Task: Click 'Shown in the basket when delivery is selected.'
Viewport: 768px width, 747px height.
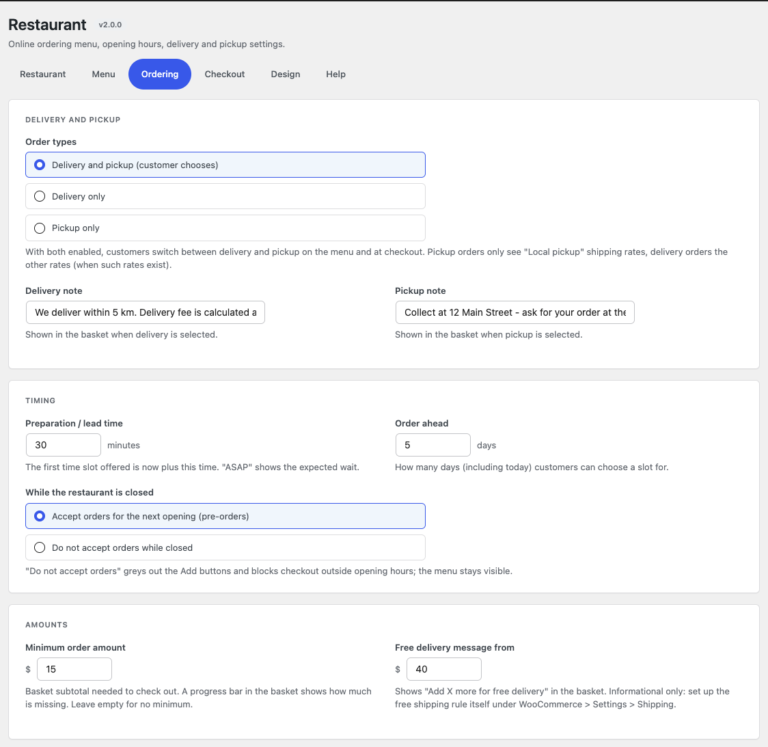Action: 121,335
